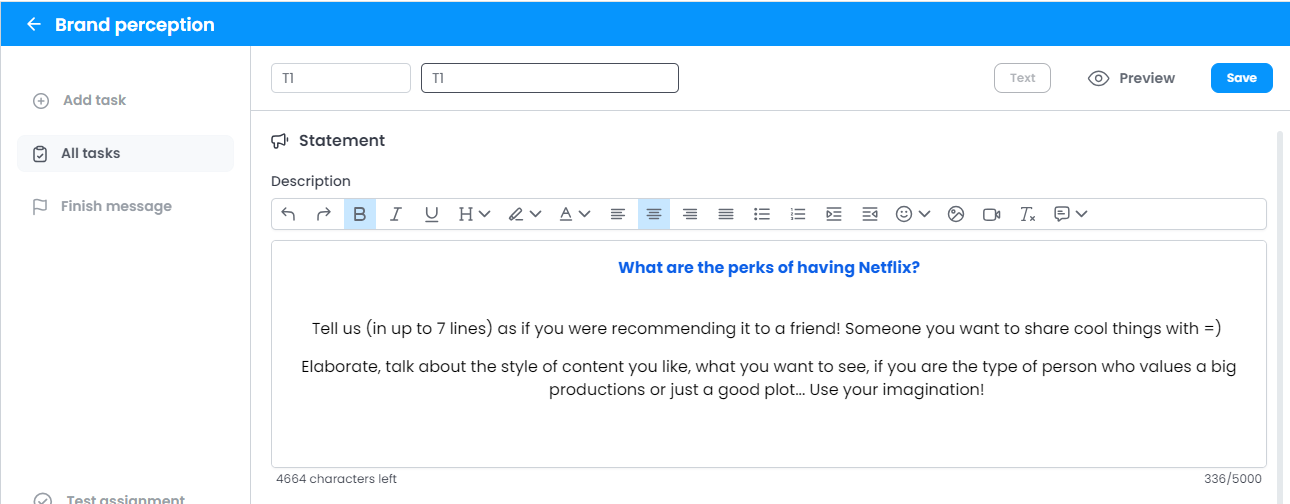
Task: Click the Brand perception title
Action: pyautogui.click(x=135, y=24)
